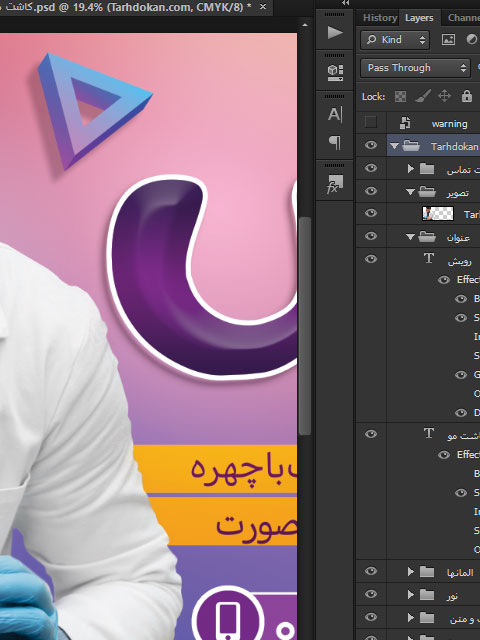480x640 pixels.
Task: Hide the تصویر group
Action: (371, 191)
